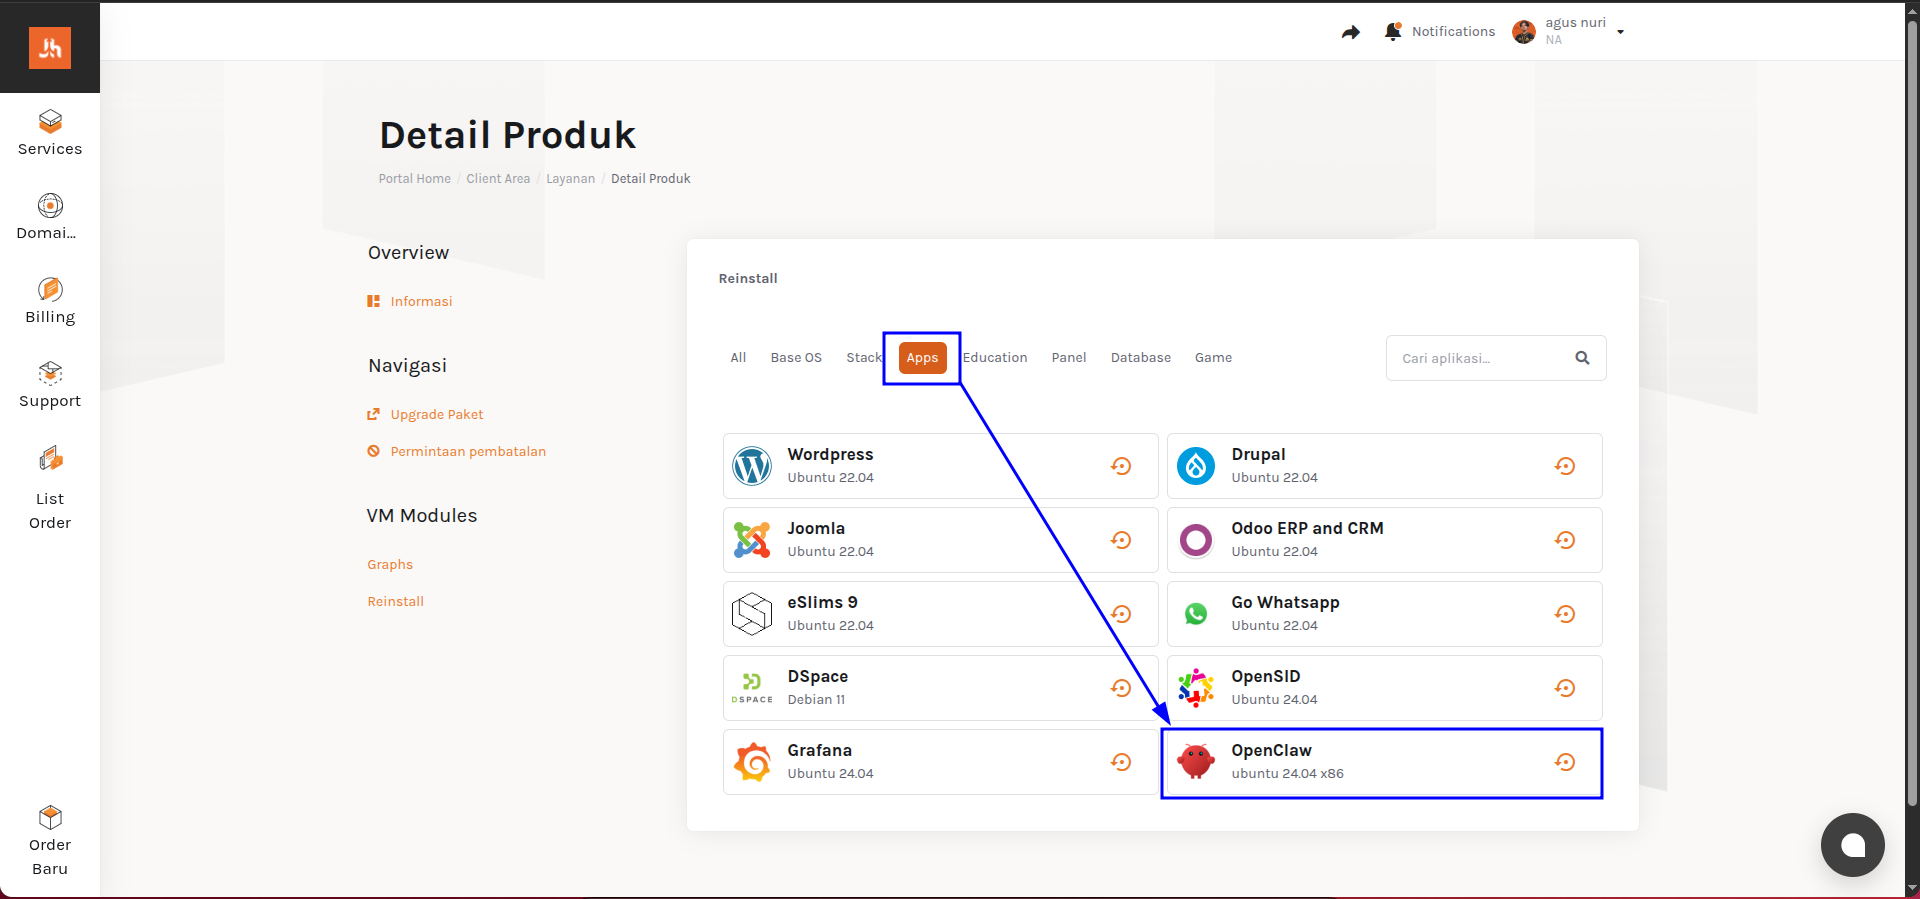This screenshot has height=899, width=1920.
Task: Go to Client Area breadcrumb
Action: pos(498,179)
